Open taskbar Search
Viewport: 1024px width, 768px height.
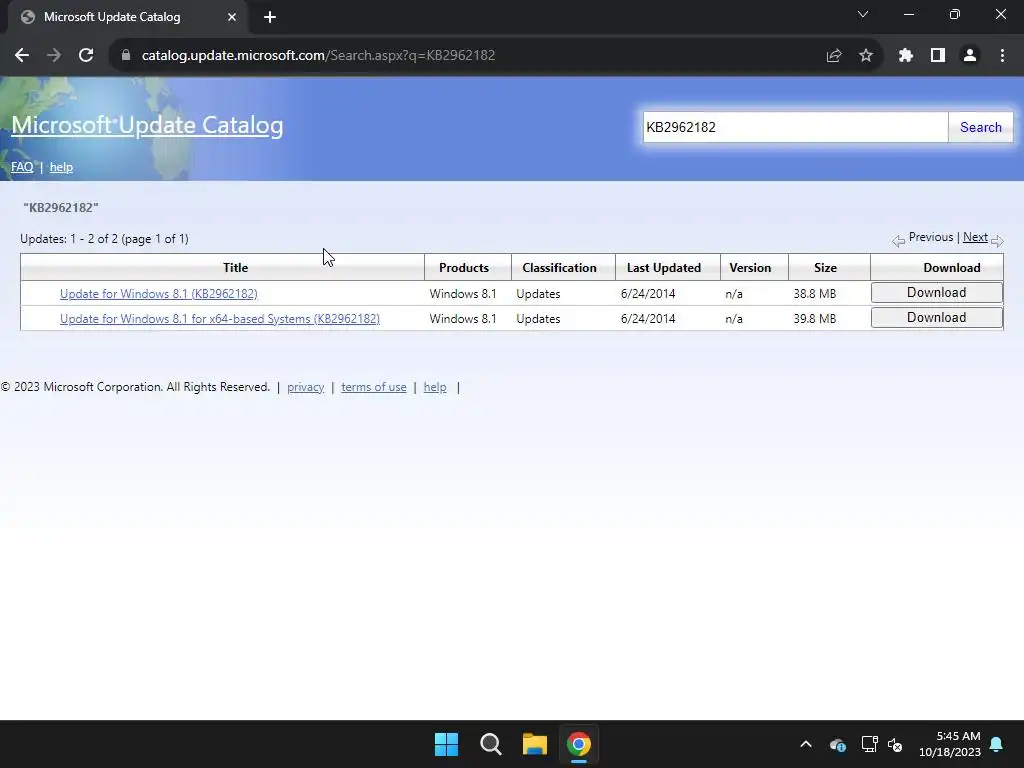[x=490, y=744]
